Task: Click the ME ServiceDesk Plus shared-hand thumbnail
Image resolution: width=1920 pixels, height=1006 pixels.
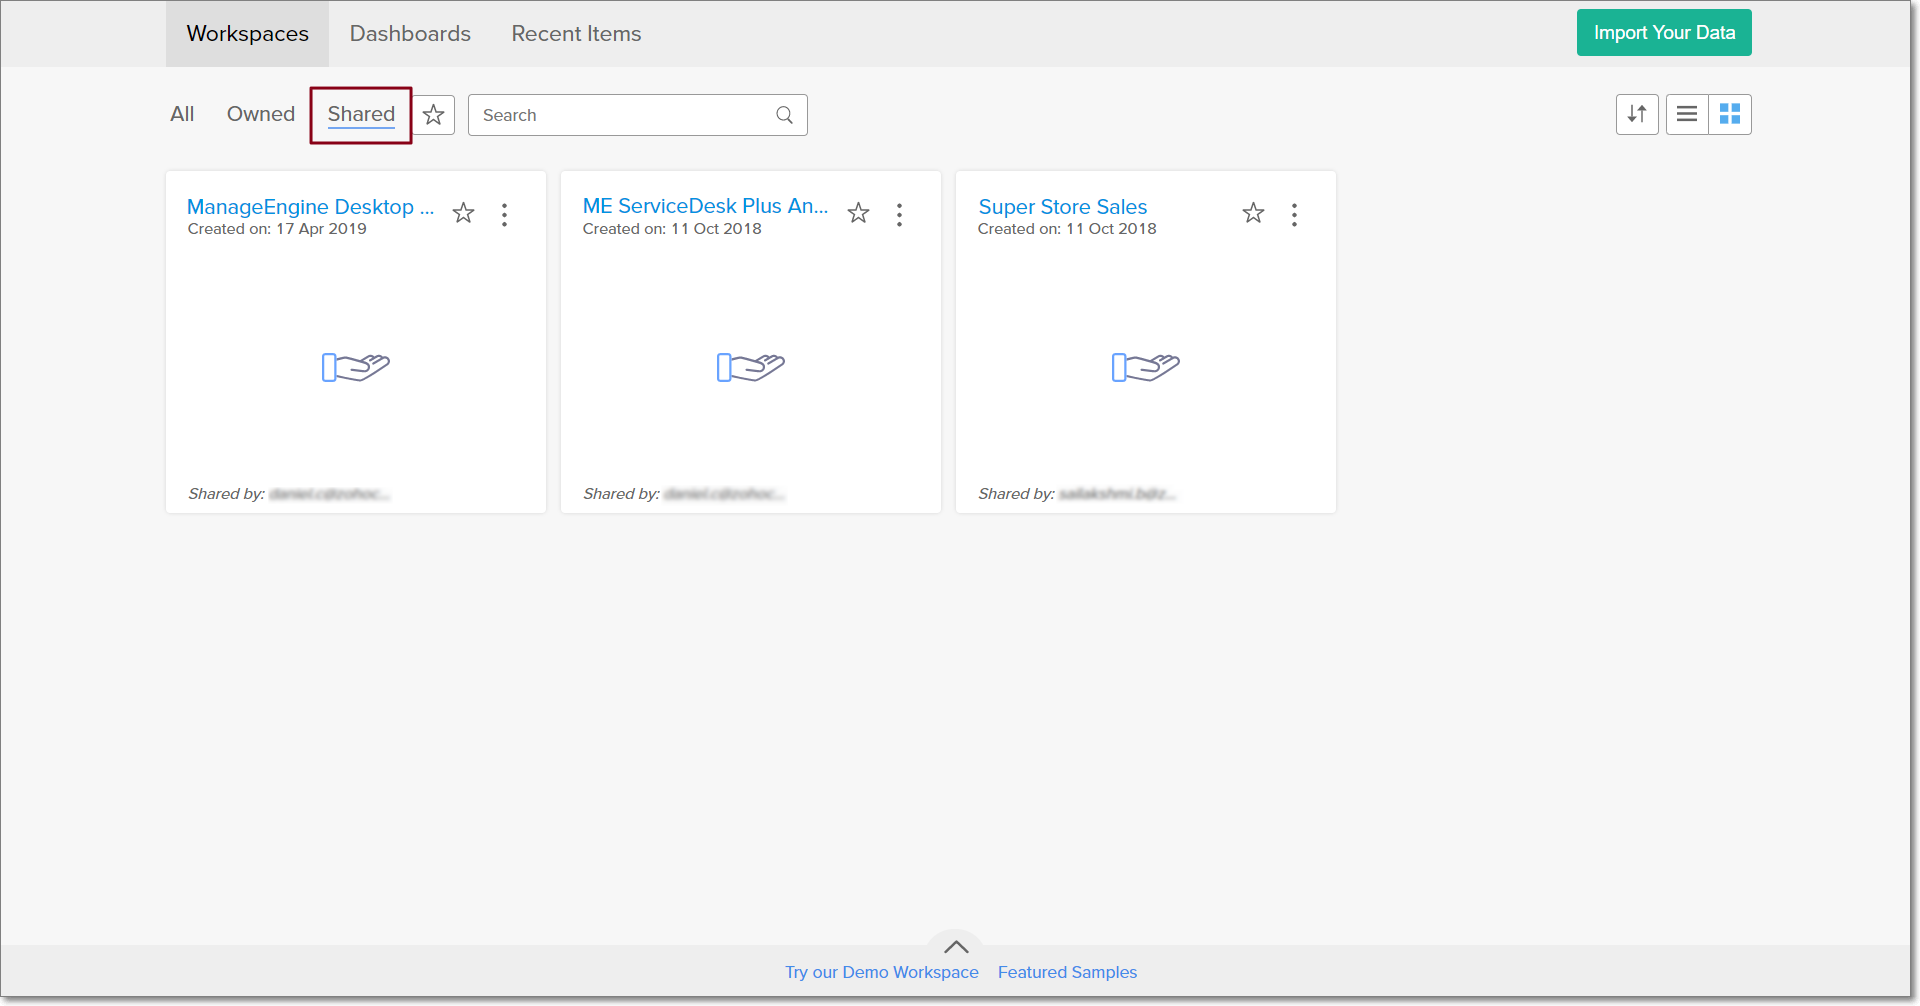Action: (751, 367)
